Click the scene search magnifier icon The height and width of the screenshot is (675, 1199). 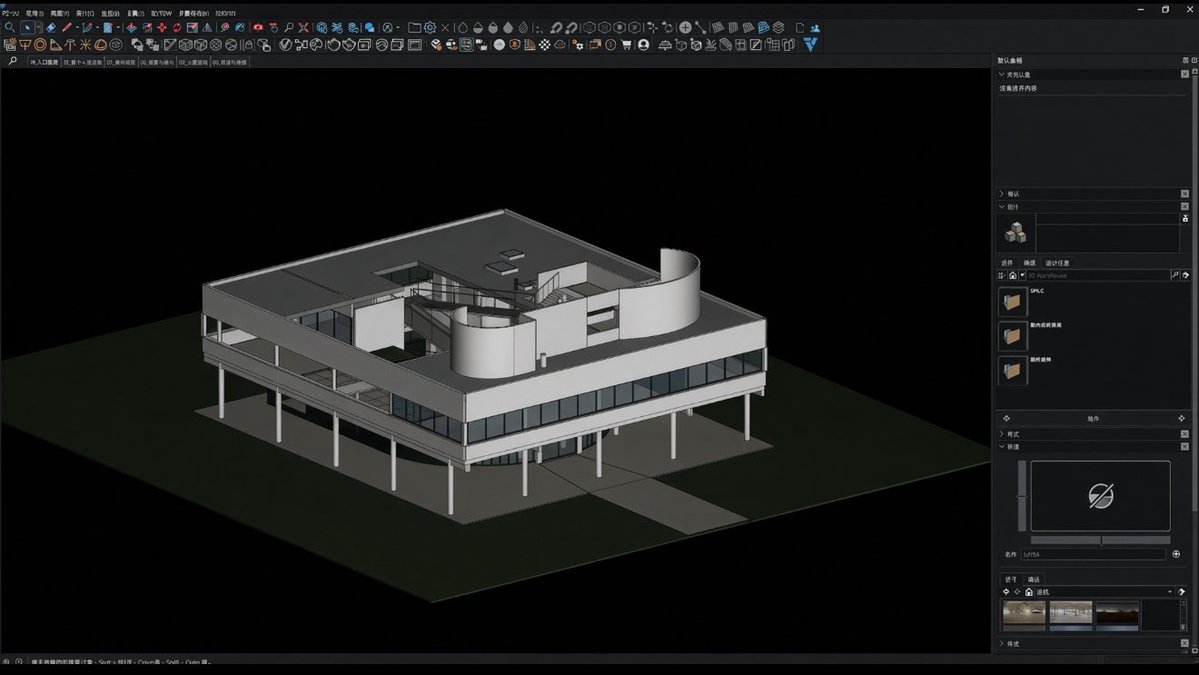coord(12,61)
